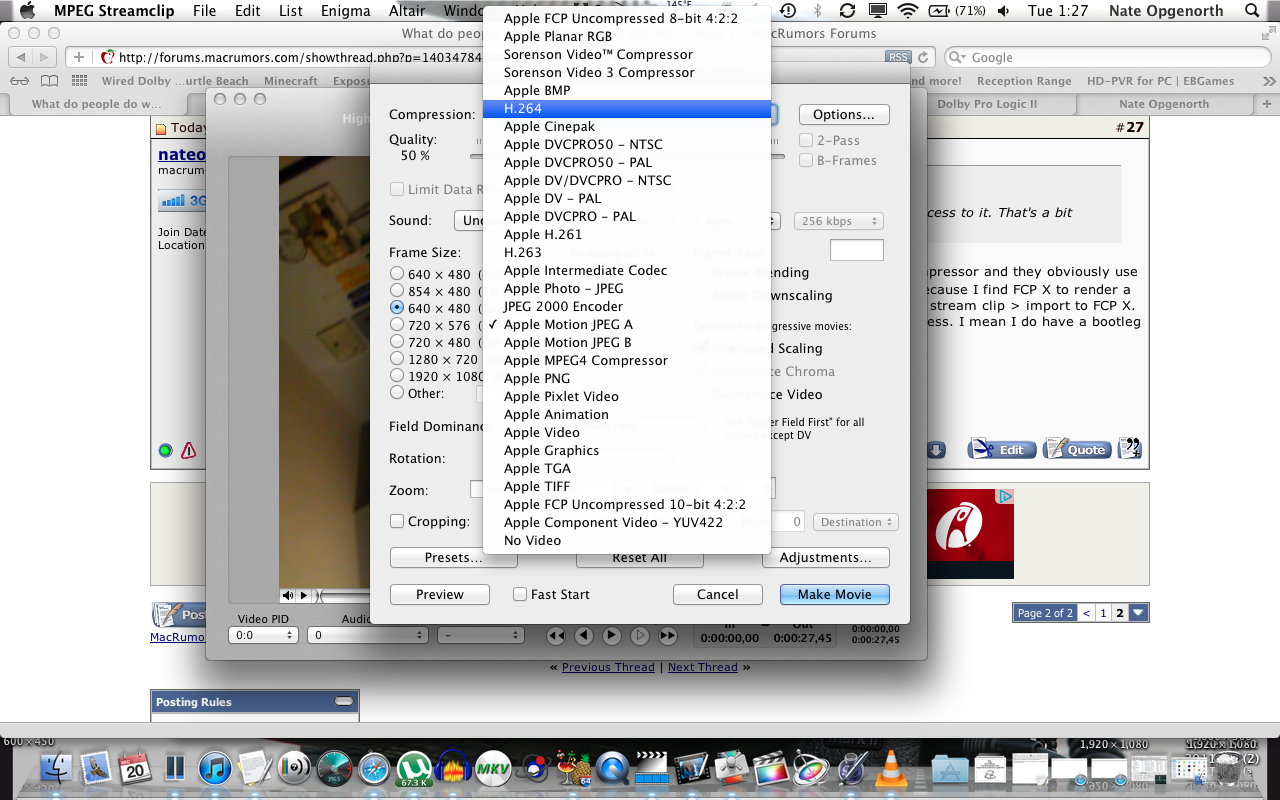Image resolution: width=1280 pixels, height=800 pixels.
Task: Launch QuickTime Player from the dock
Action: [x=611, y=769]
